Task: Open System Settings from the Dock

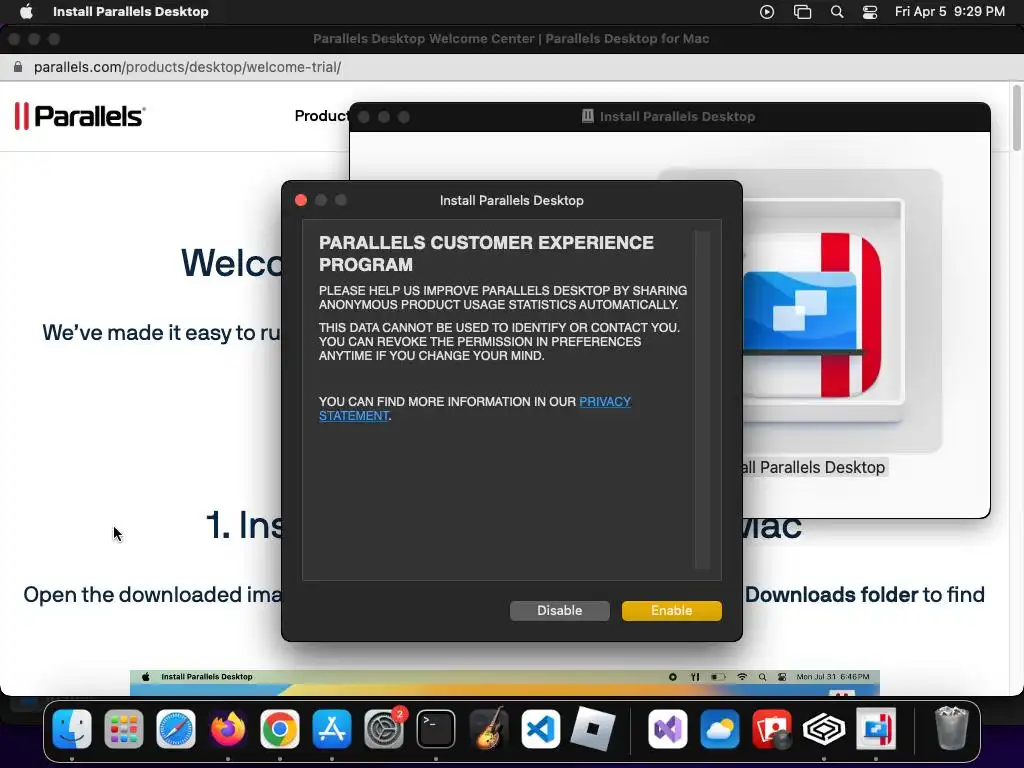Action: pyautogui.click(x=384, y=729)
